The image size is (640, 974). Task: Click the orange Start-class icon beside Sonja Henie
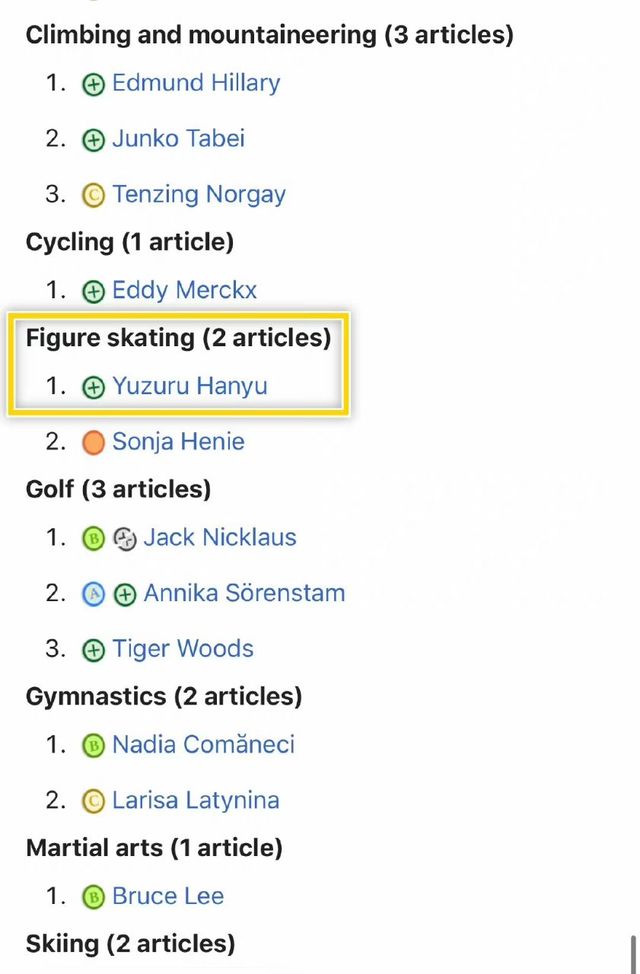[93, 443]
